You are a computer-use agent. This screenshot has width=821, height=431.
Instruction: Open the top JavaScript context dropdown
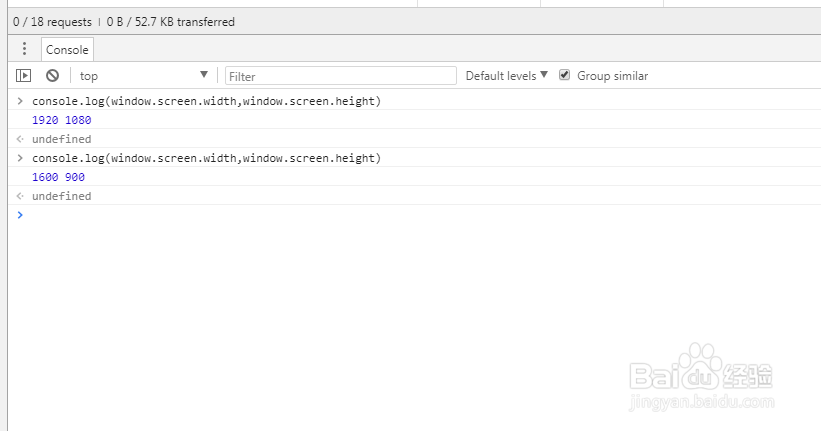[144, 75]
